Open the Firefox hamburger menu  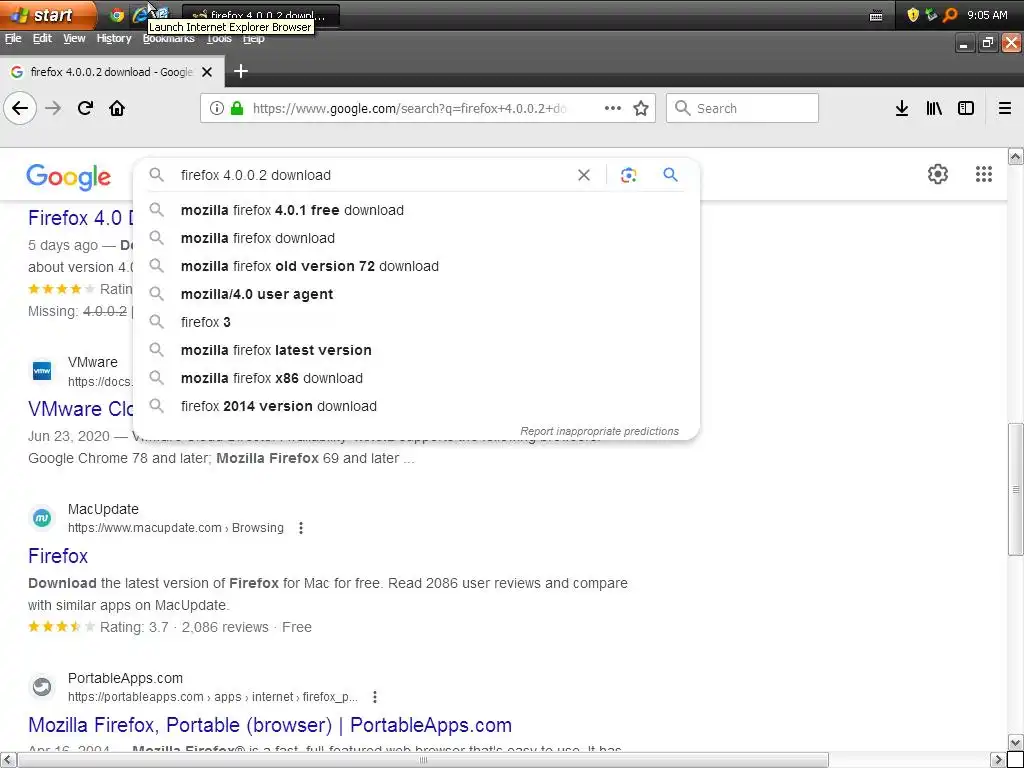pos(1004,108)
